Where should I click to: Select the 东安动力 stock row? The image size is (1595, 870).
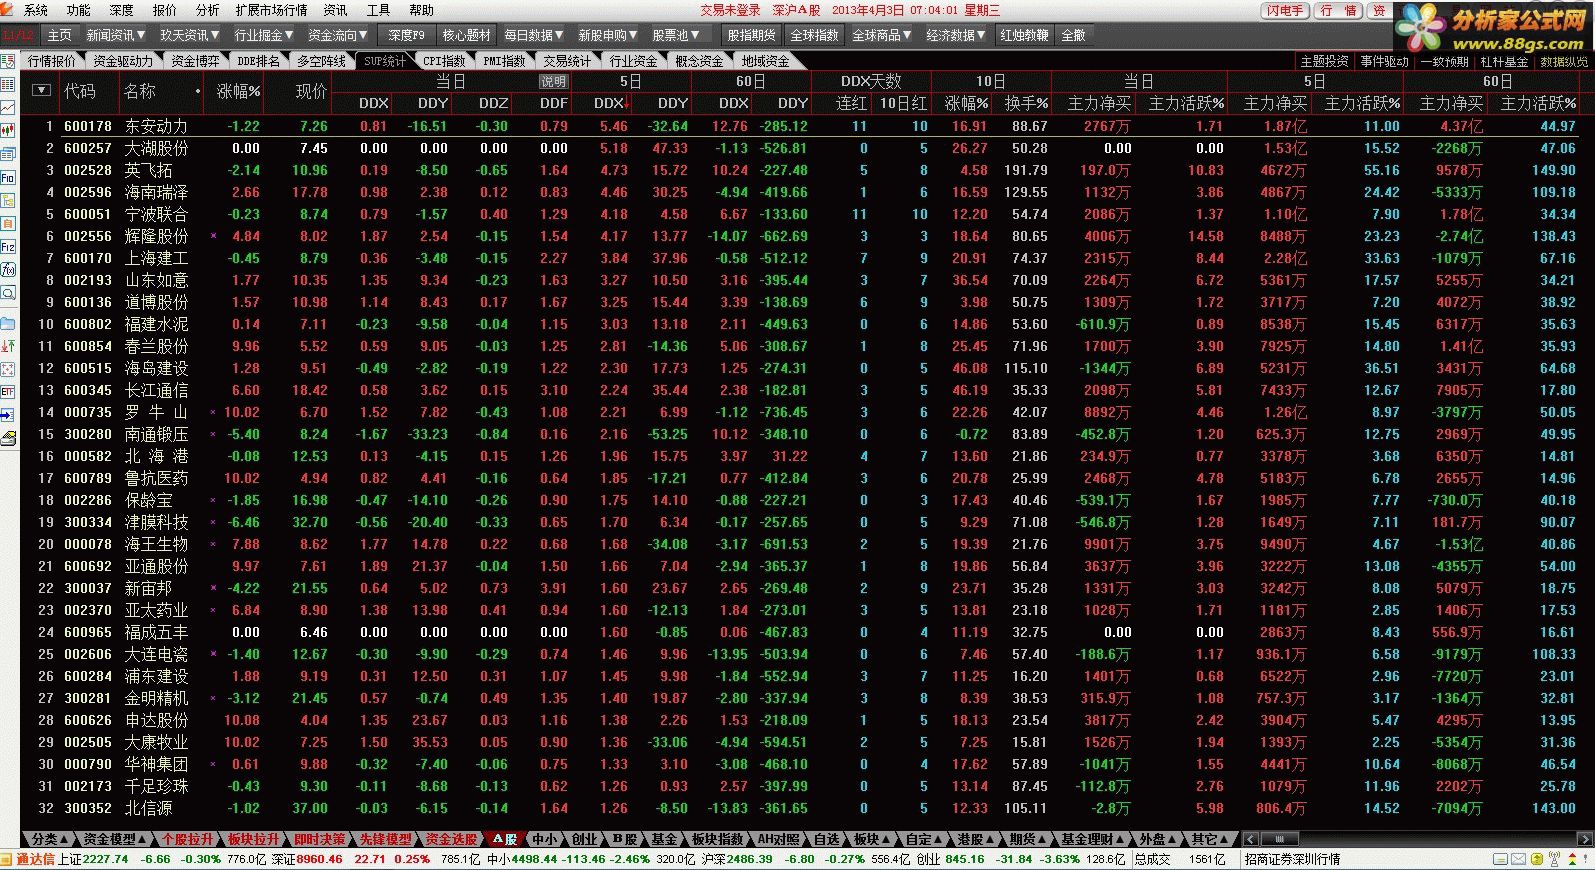coord(806,126)
